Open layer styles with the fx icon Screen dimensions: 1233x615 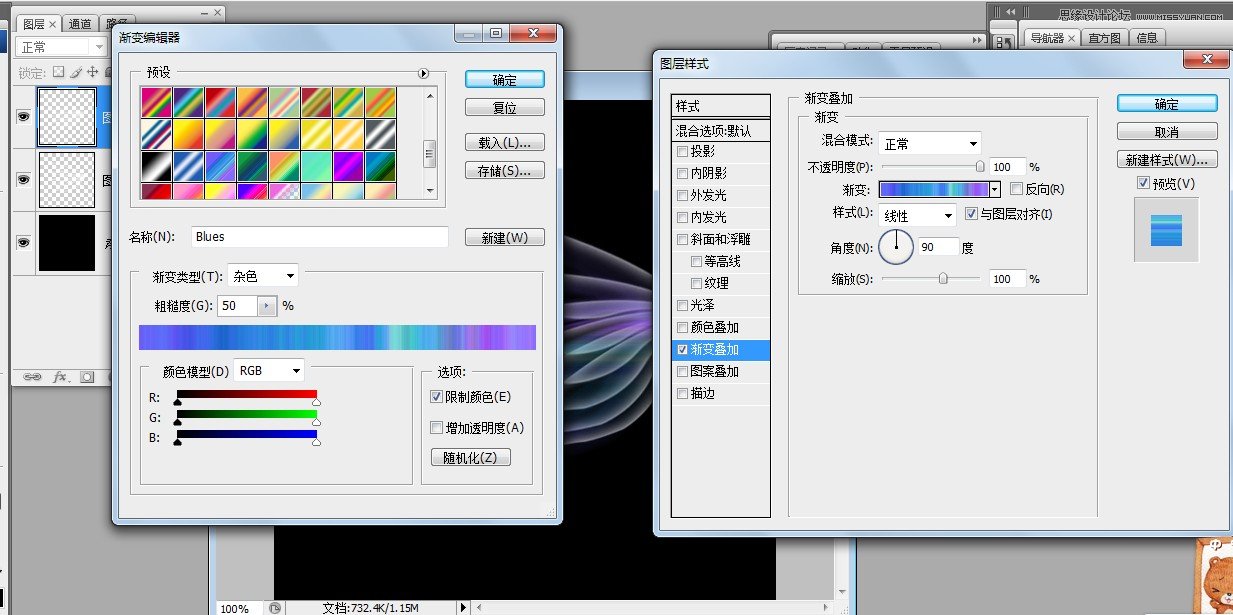pyautogui.click(x=60, y=378)
